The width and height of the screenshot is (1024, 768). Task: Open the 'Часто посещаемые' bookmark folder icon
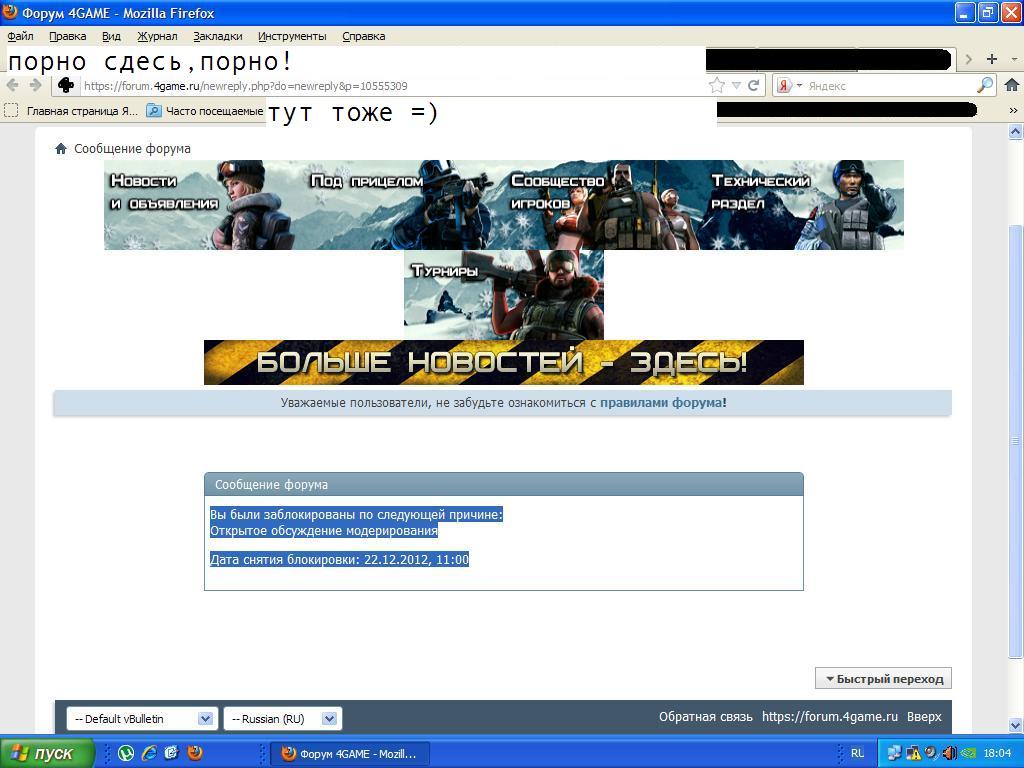point(153,111)
